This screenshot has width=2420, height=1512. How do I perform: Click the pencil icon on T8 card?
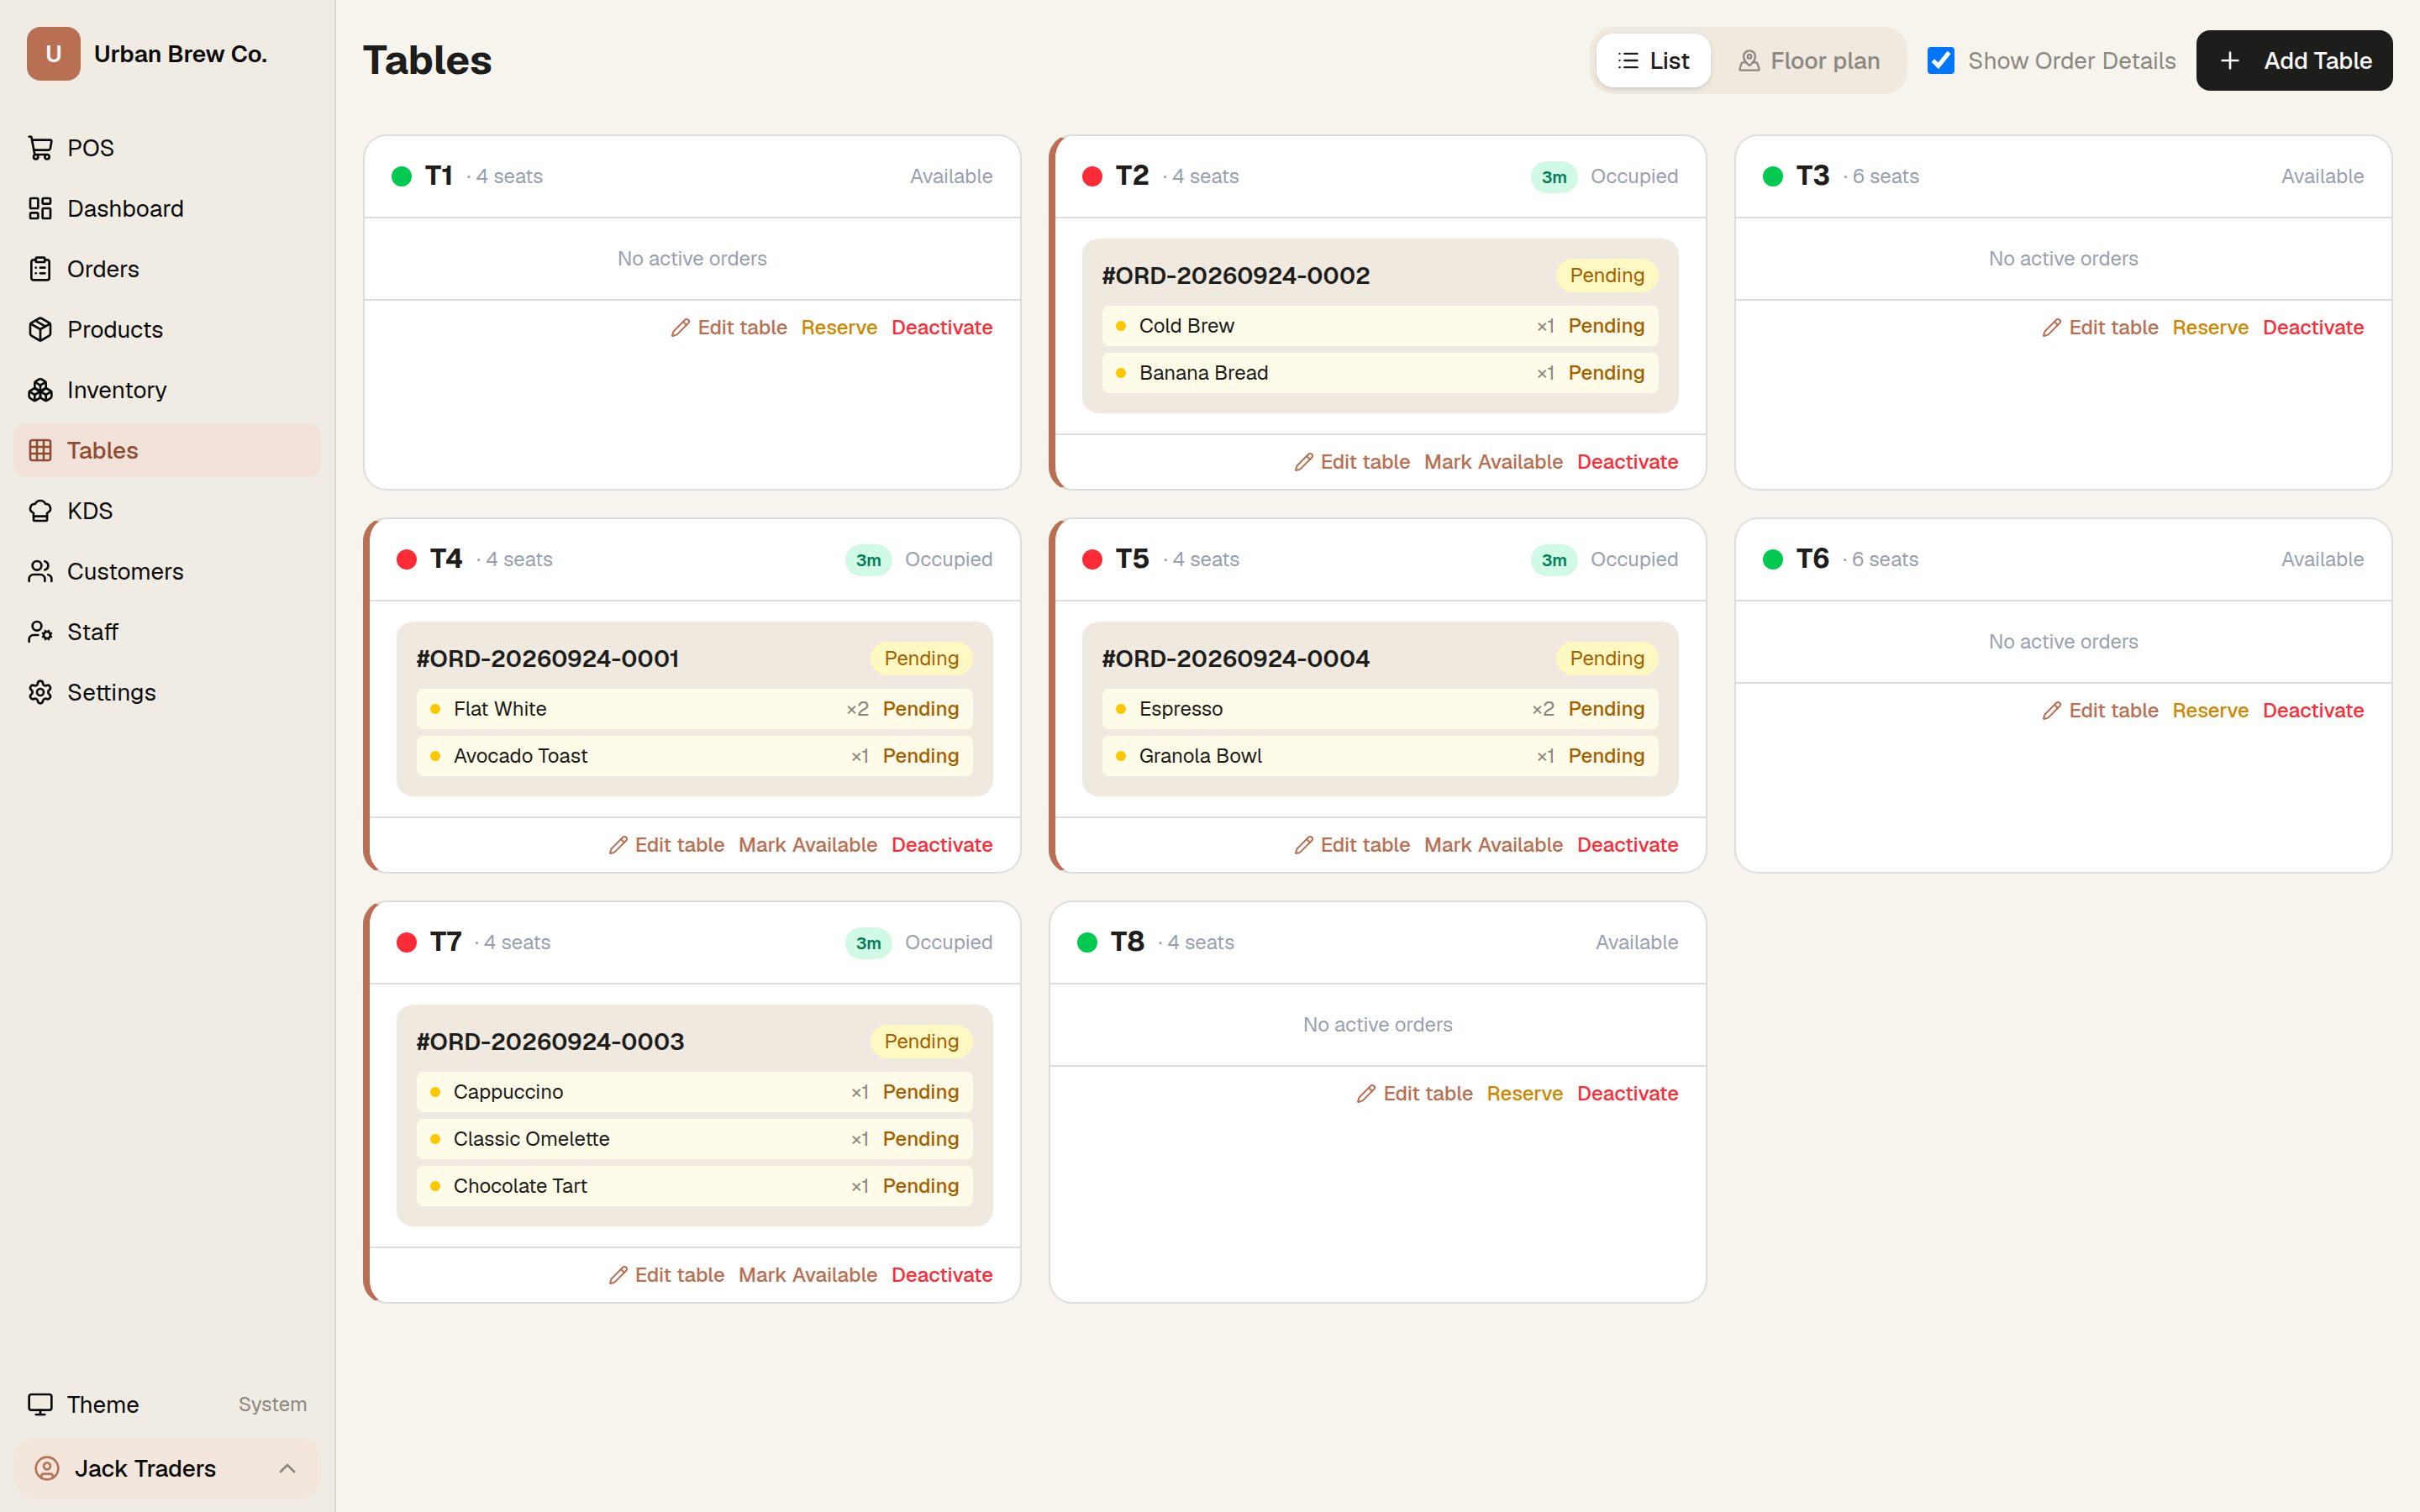coord(1366,1094)
